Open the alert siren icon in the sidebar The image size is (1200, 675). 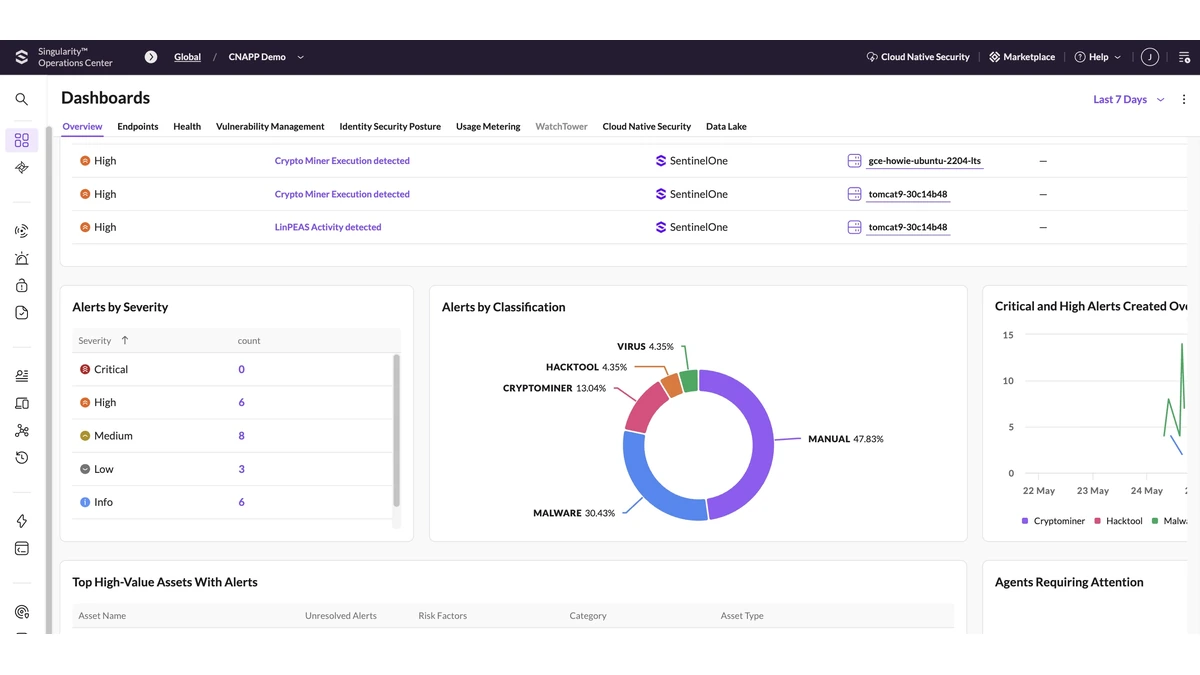[22, 259]
